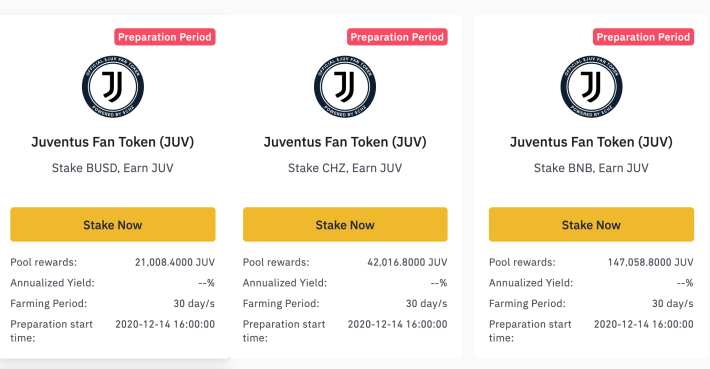Click the 147,058.8000 JUV pool rewards value
Screen dimensions: 710x369
[651, 262]
